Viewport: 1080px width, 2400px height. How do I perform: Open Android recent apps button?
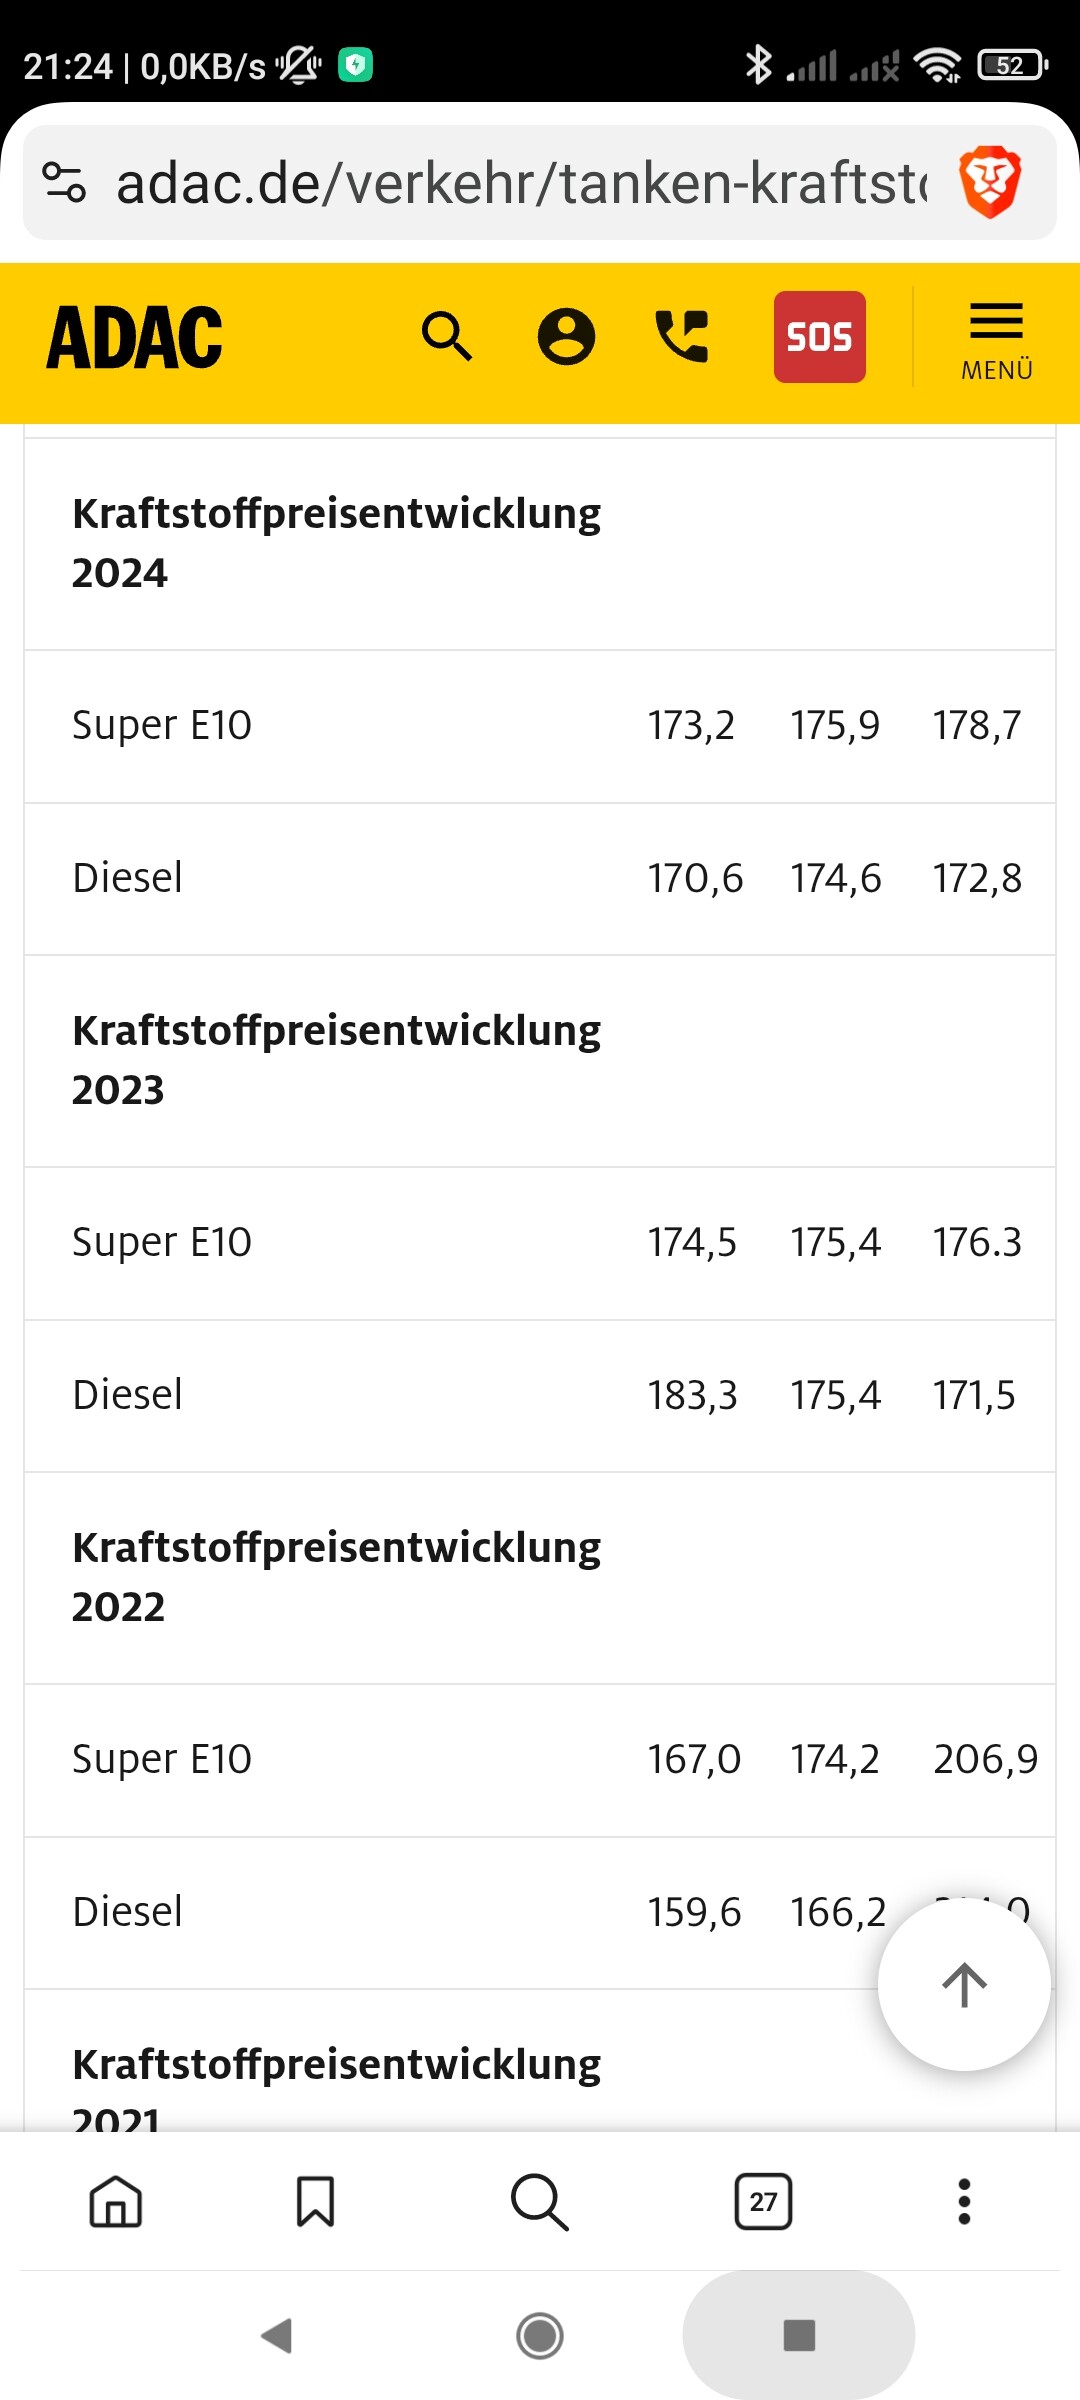799,2335
